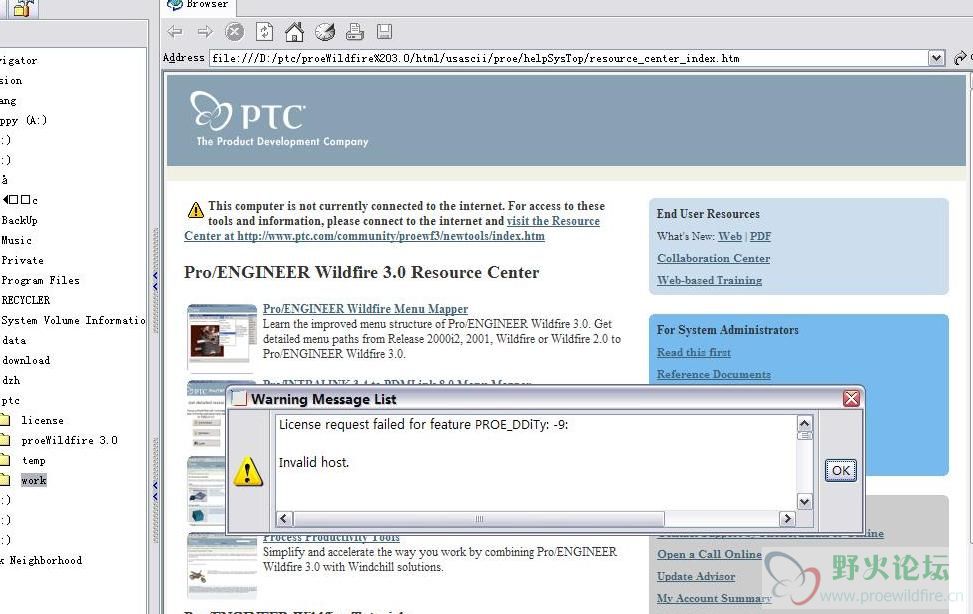Open the Open a Call Online link
973x614 pixels.
(709, 554)
